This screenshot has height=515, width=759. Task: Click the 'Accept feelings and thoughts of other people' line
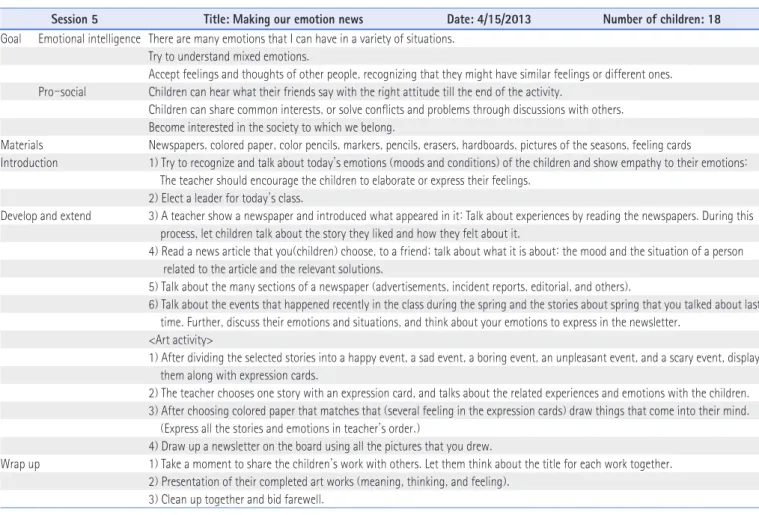pos(410,74)
